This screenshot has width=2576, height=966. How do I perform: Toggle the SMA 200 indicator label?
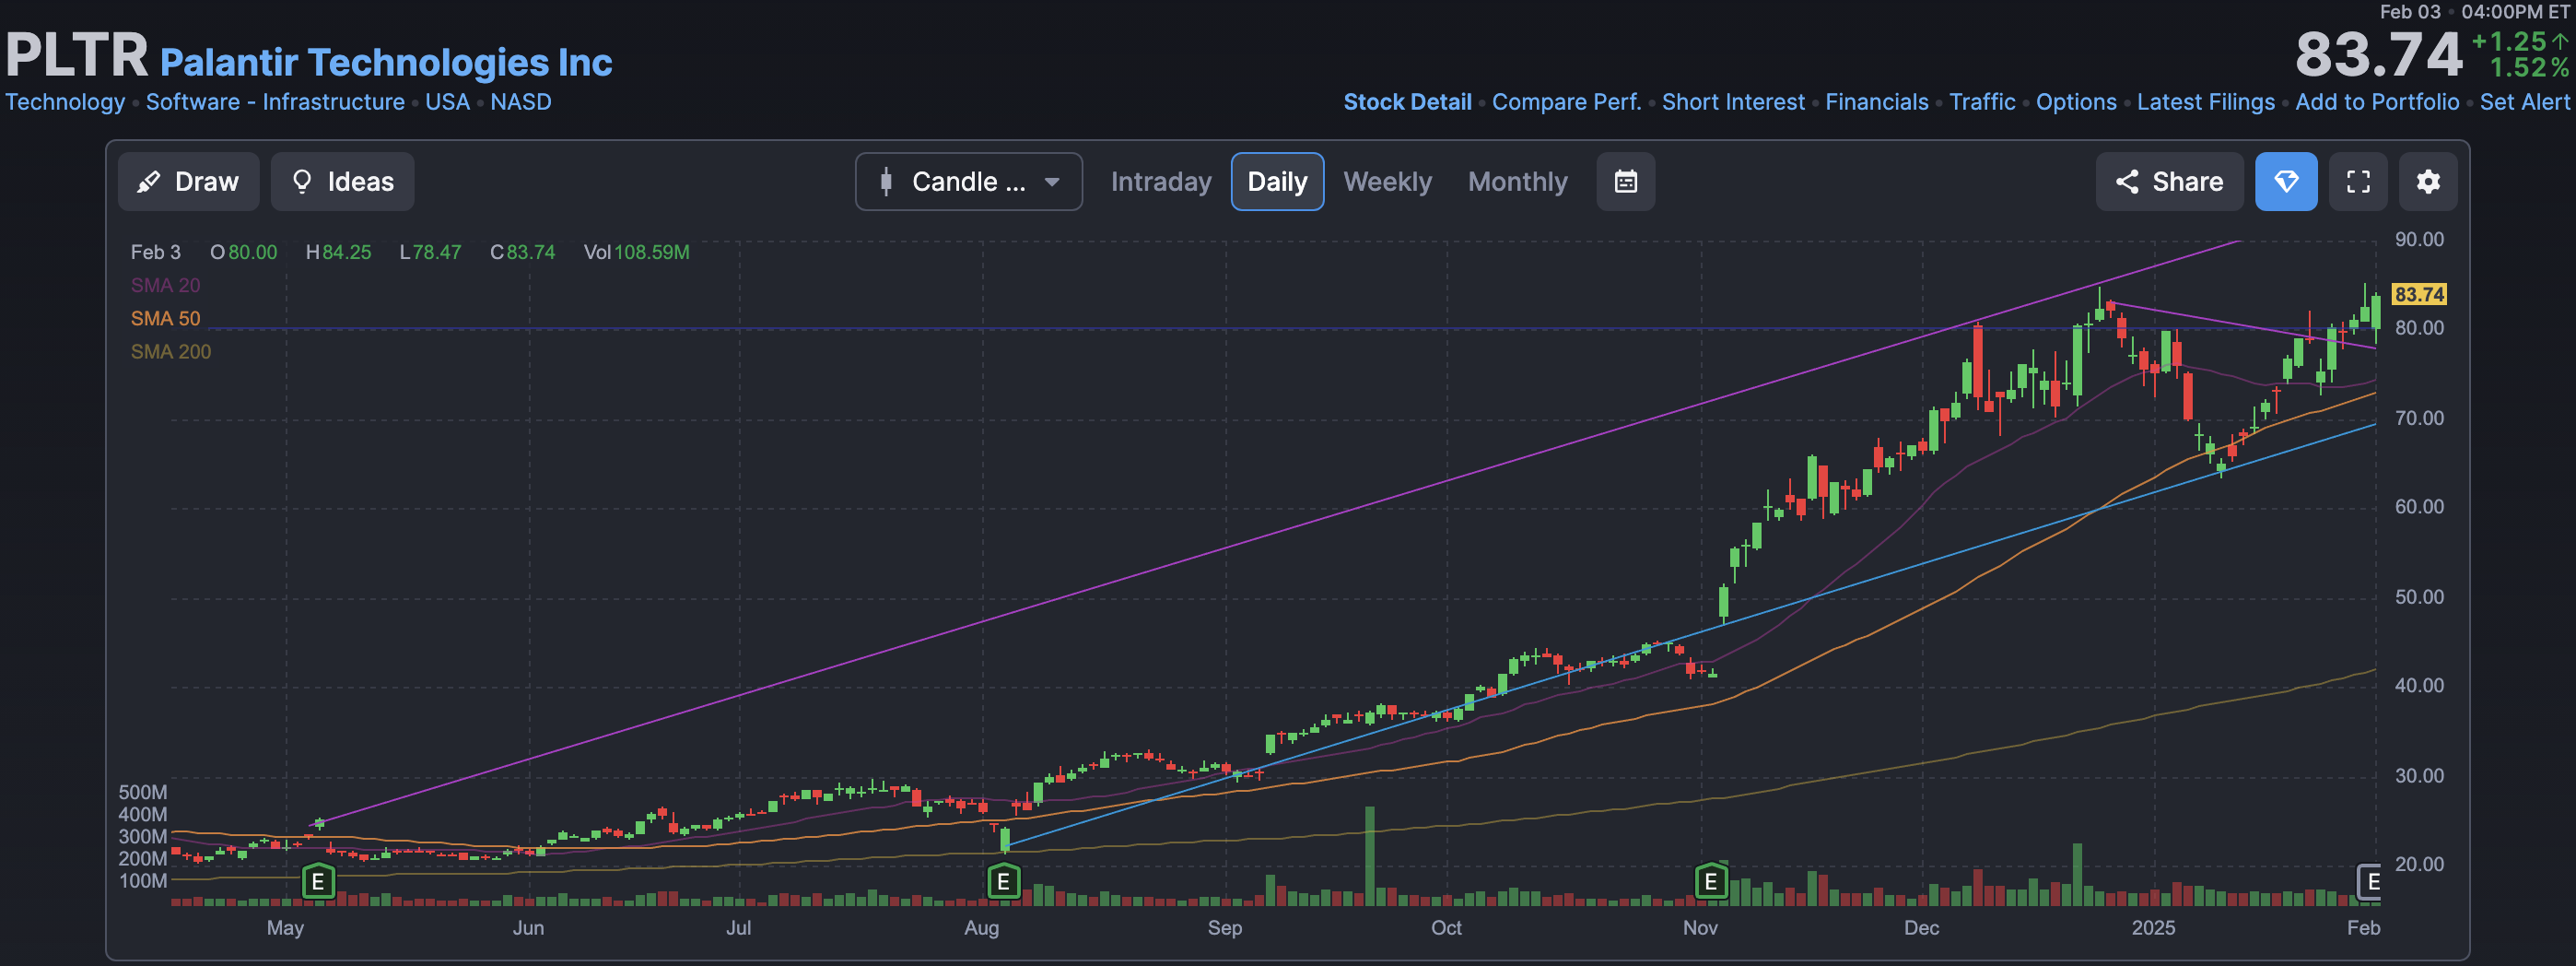(x=171, y=351)
